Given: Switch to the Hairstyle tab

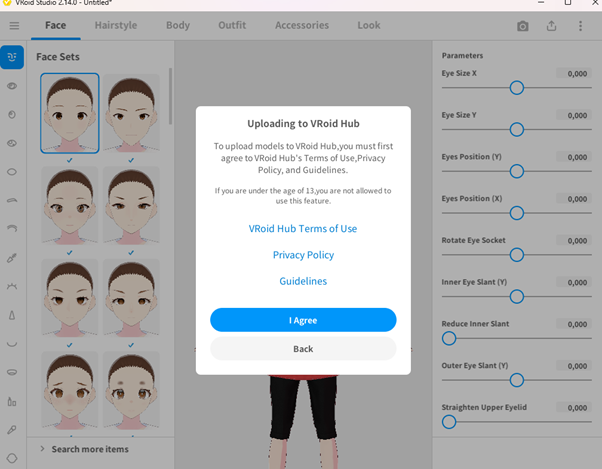Looking at the screenshot, I should click(116, 25).
